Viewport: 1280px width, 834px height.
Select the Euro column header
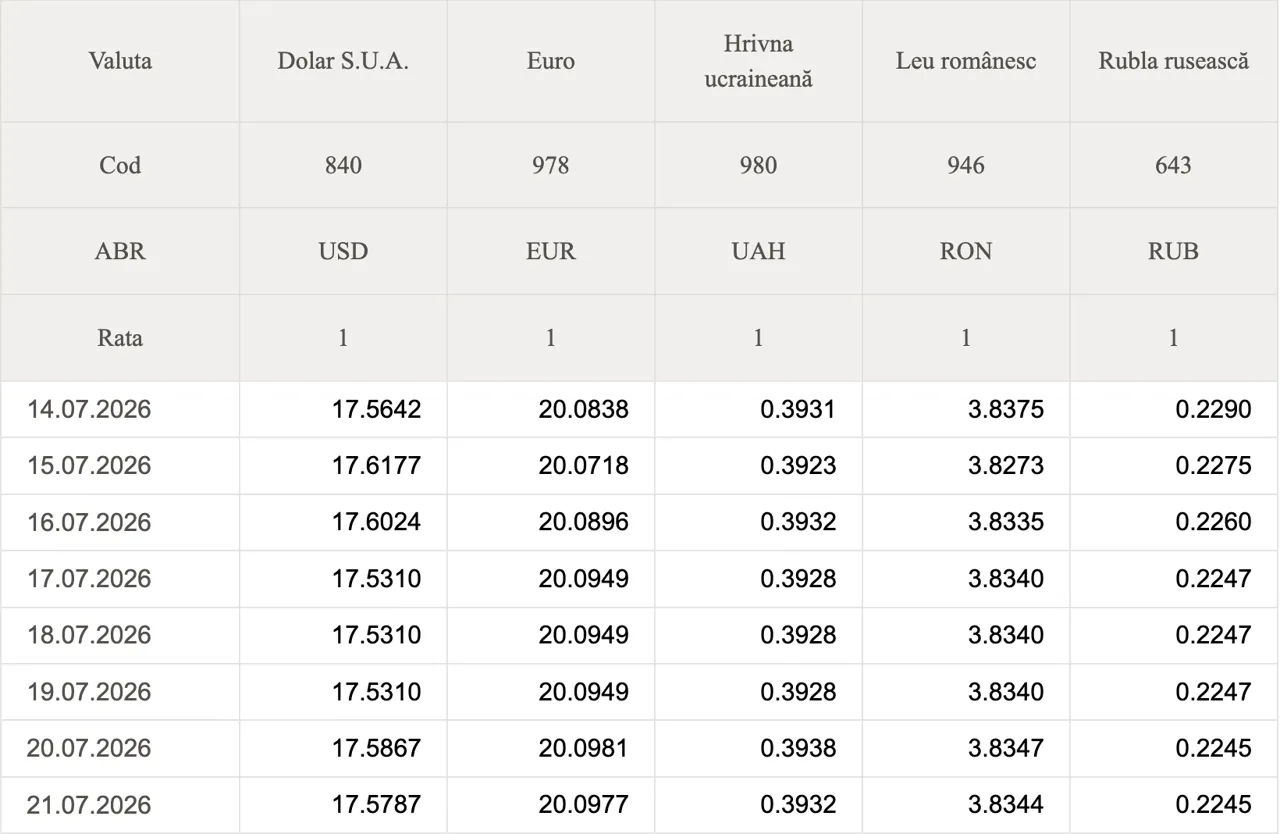(551, 61)
